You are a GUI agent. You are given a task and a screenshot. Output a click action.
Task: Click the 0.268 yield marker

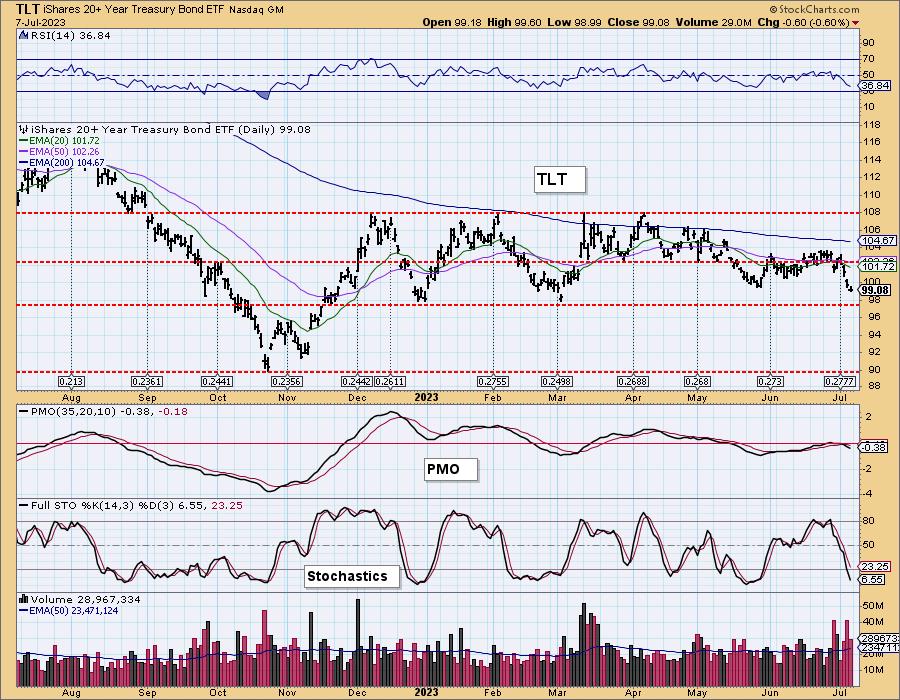click(697, 382)
